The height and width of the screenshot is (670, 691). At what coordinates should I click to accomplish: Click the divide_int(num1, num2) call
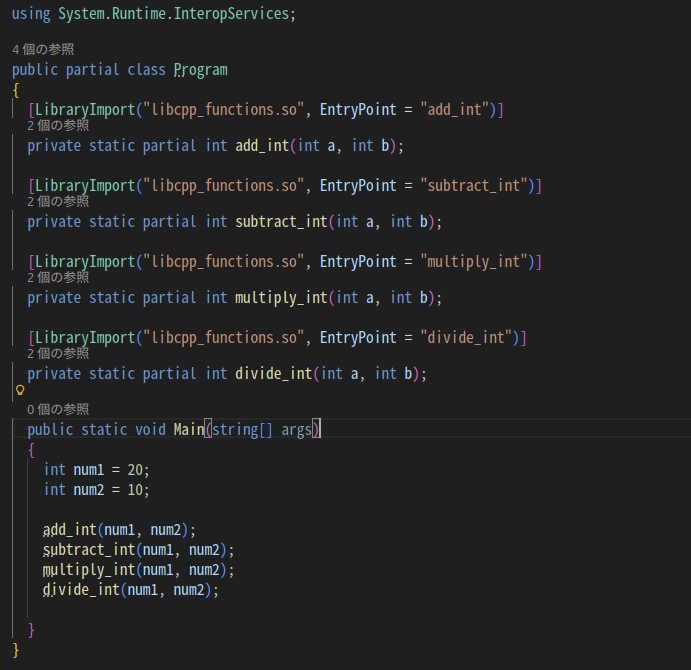(127, 590)
